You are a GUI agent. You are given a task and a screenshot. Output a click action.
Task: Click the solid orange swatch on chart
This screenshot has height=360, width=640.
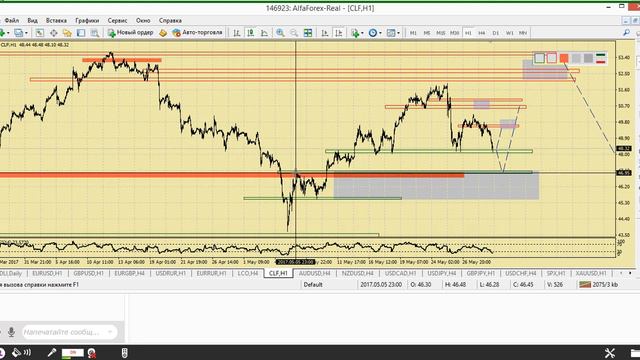point(564,58)
